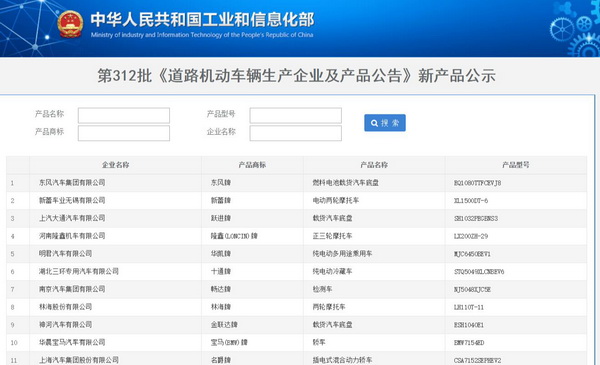Screen dimensions: 600x365
Task: Click the 企业名称 column header
Action: [x=116, y=165]
